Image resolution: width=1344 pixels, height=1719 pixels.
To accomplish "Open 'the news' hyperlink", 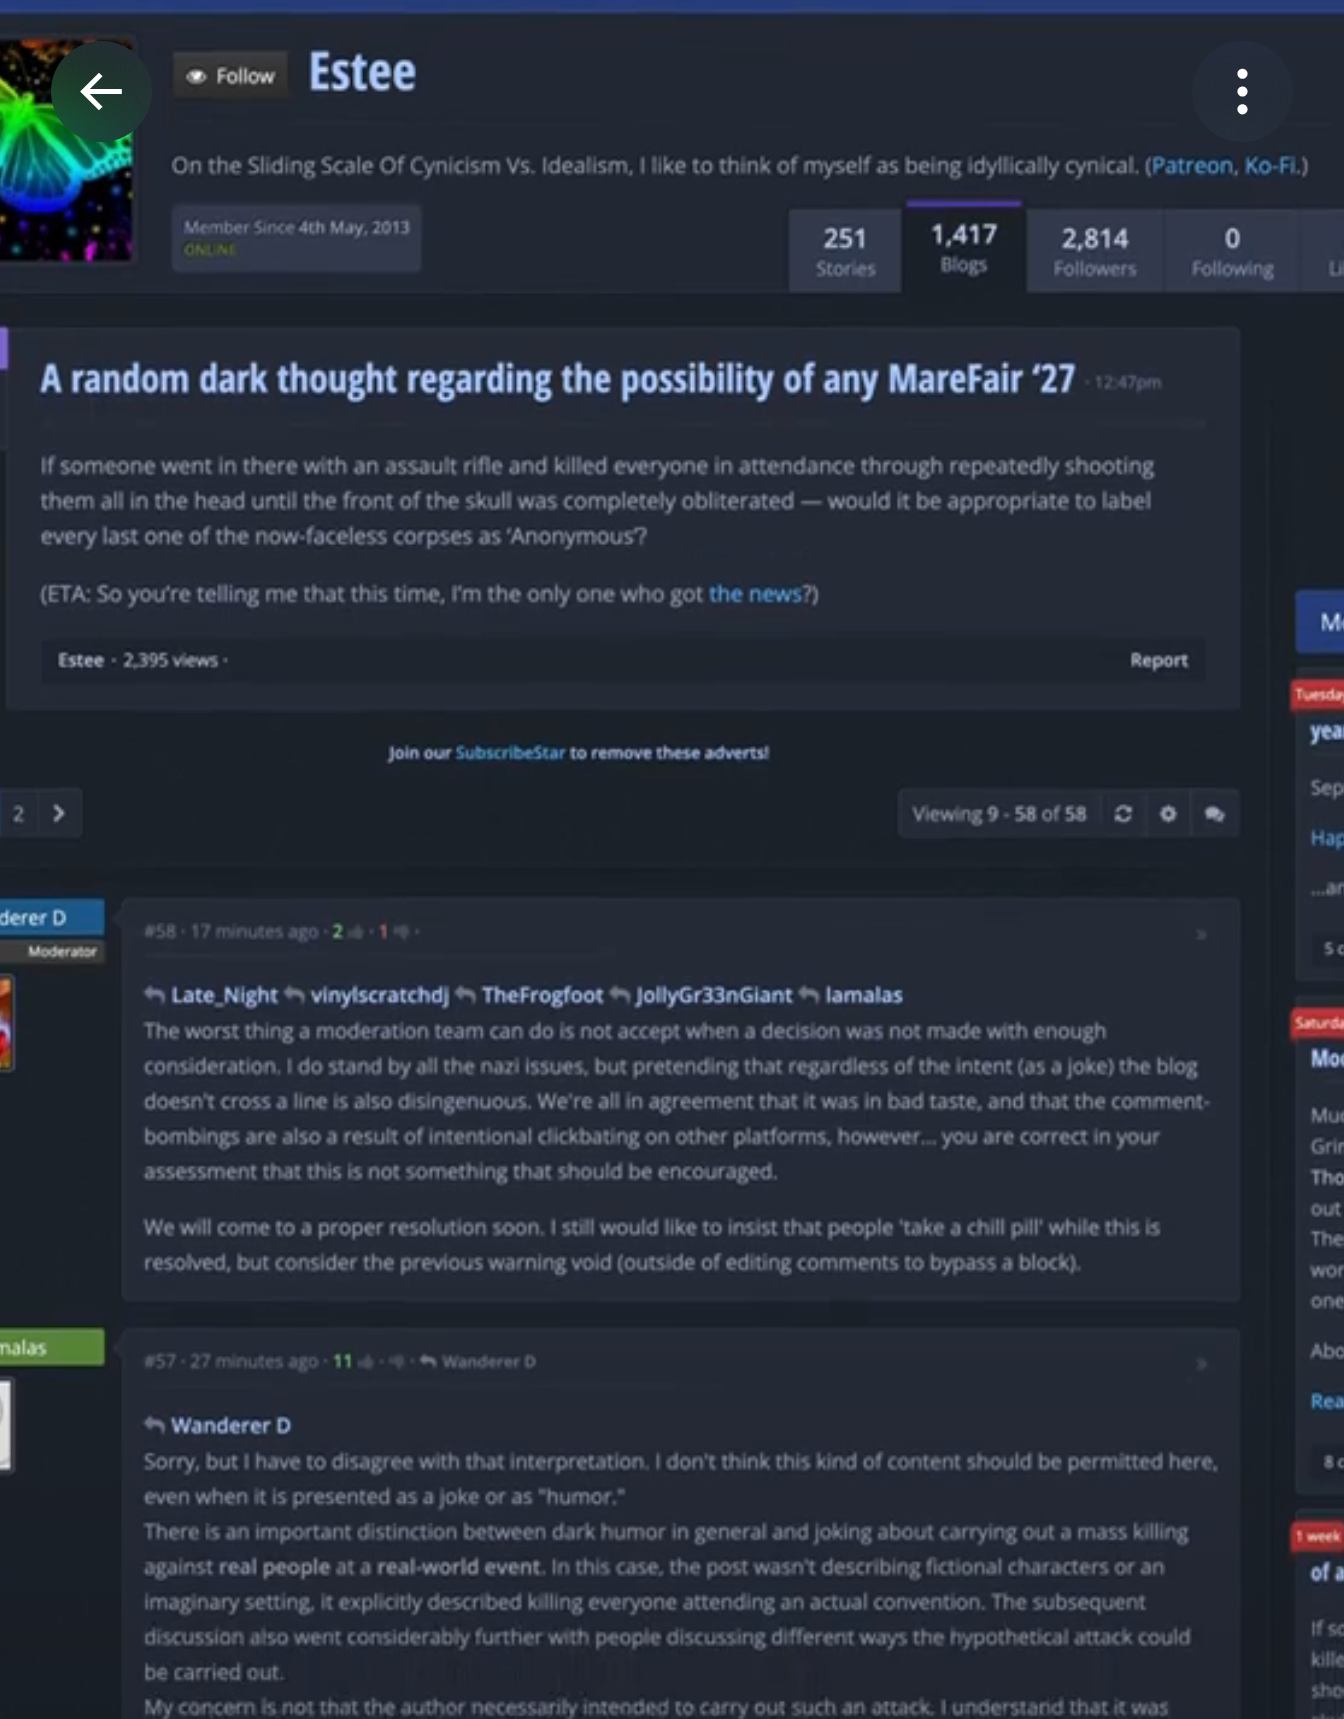I will (x=755, y=594).
